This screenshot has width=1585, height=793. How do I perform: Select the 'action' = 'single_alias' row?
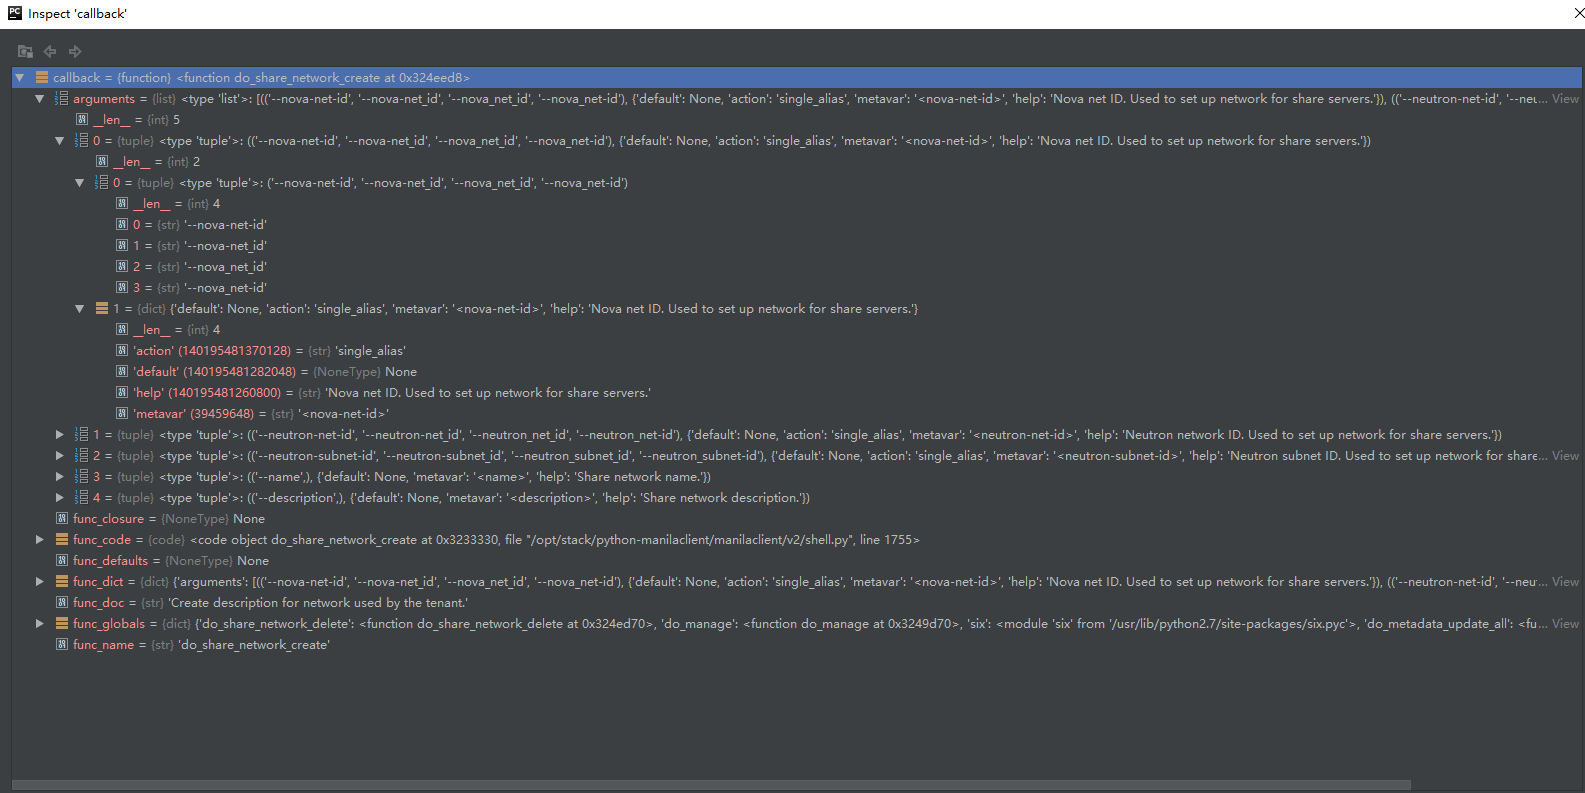point(797,350)
